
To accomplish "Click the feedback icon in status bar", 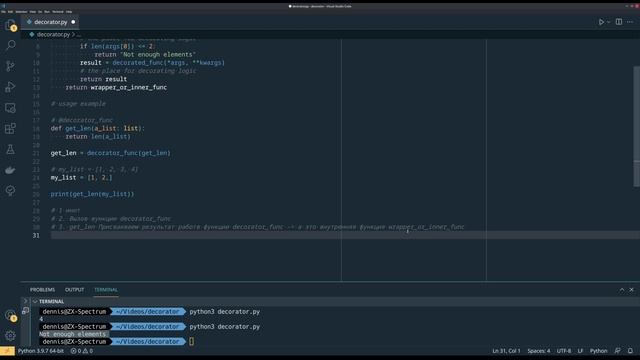I will click(618, 351).
